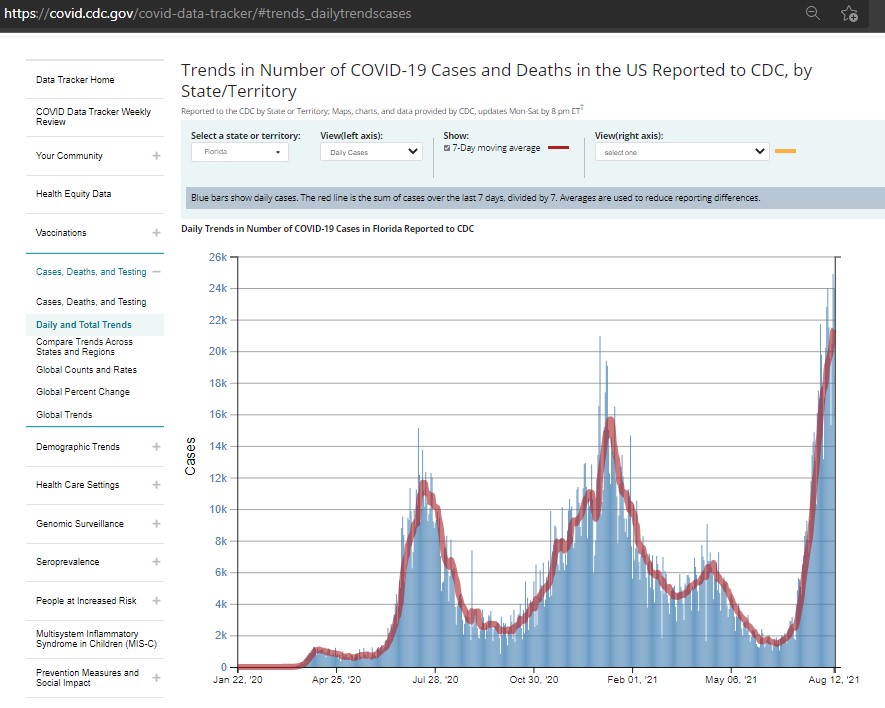Screen dimensions: 885x708
Task: Select Health Equity Data in sidebar
Action: (x=74, y=194)
